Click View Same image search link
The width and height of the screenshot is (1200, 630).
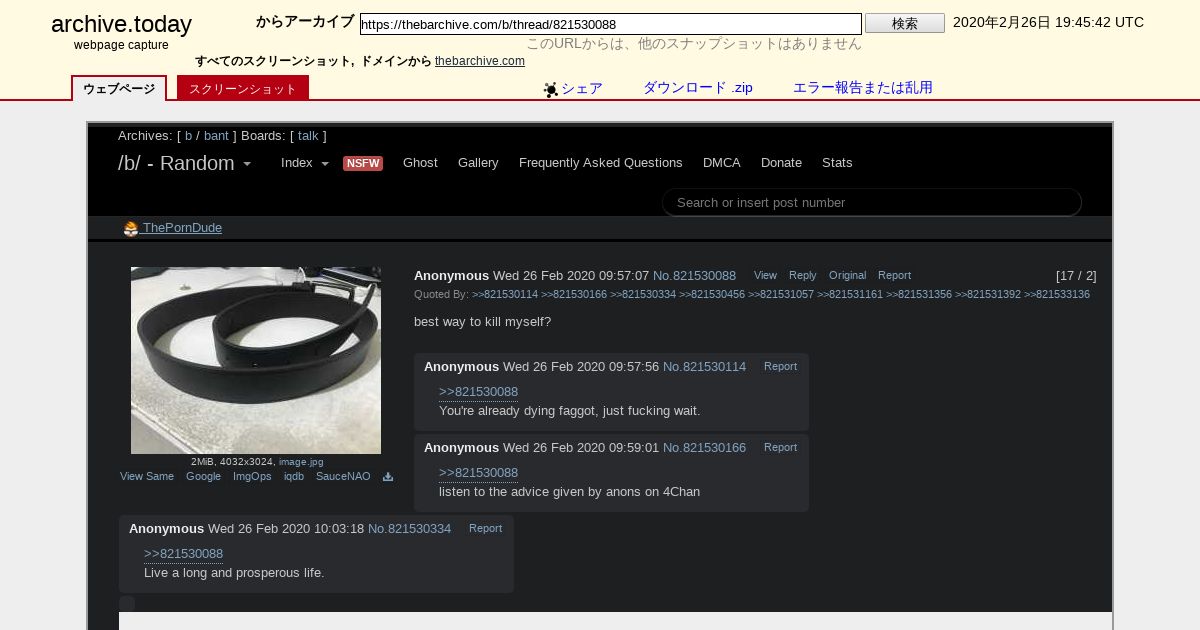(147, 477)
